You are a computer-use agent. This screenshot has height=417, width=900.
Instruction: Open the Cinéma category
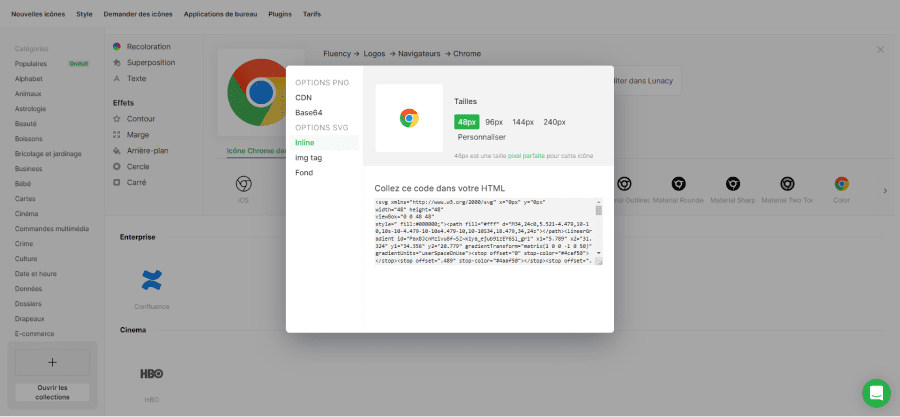click(x=26, y=213)
